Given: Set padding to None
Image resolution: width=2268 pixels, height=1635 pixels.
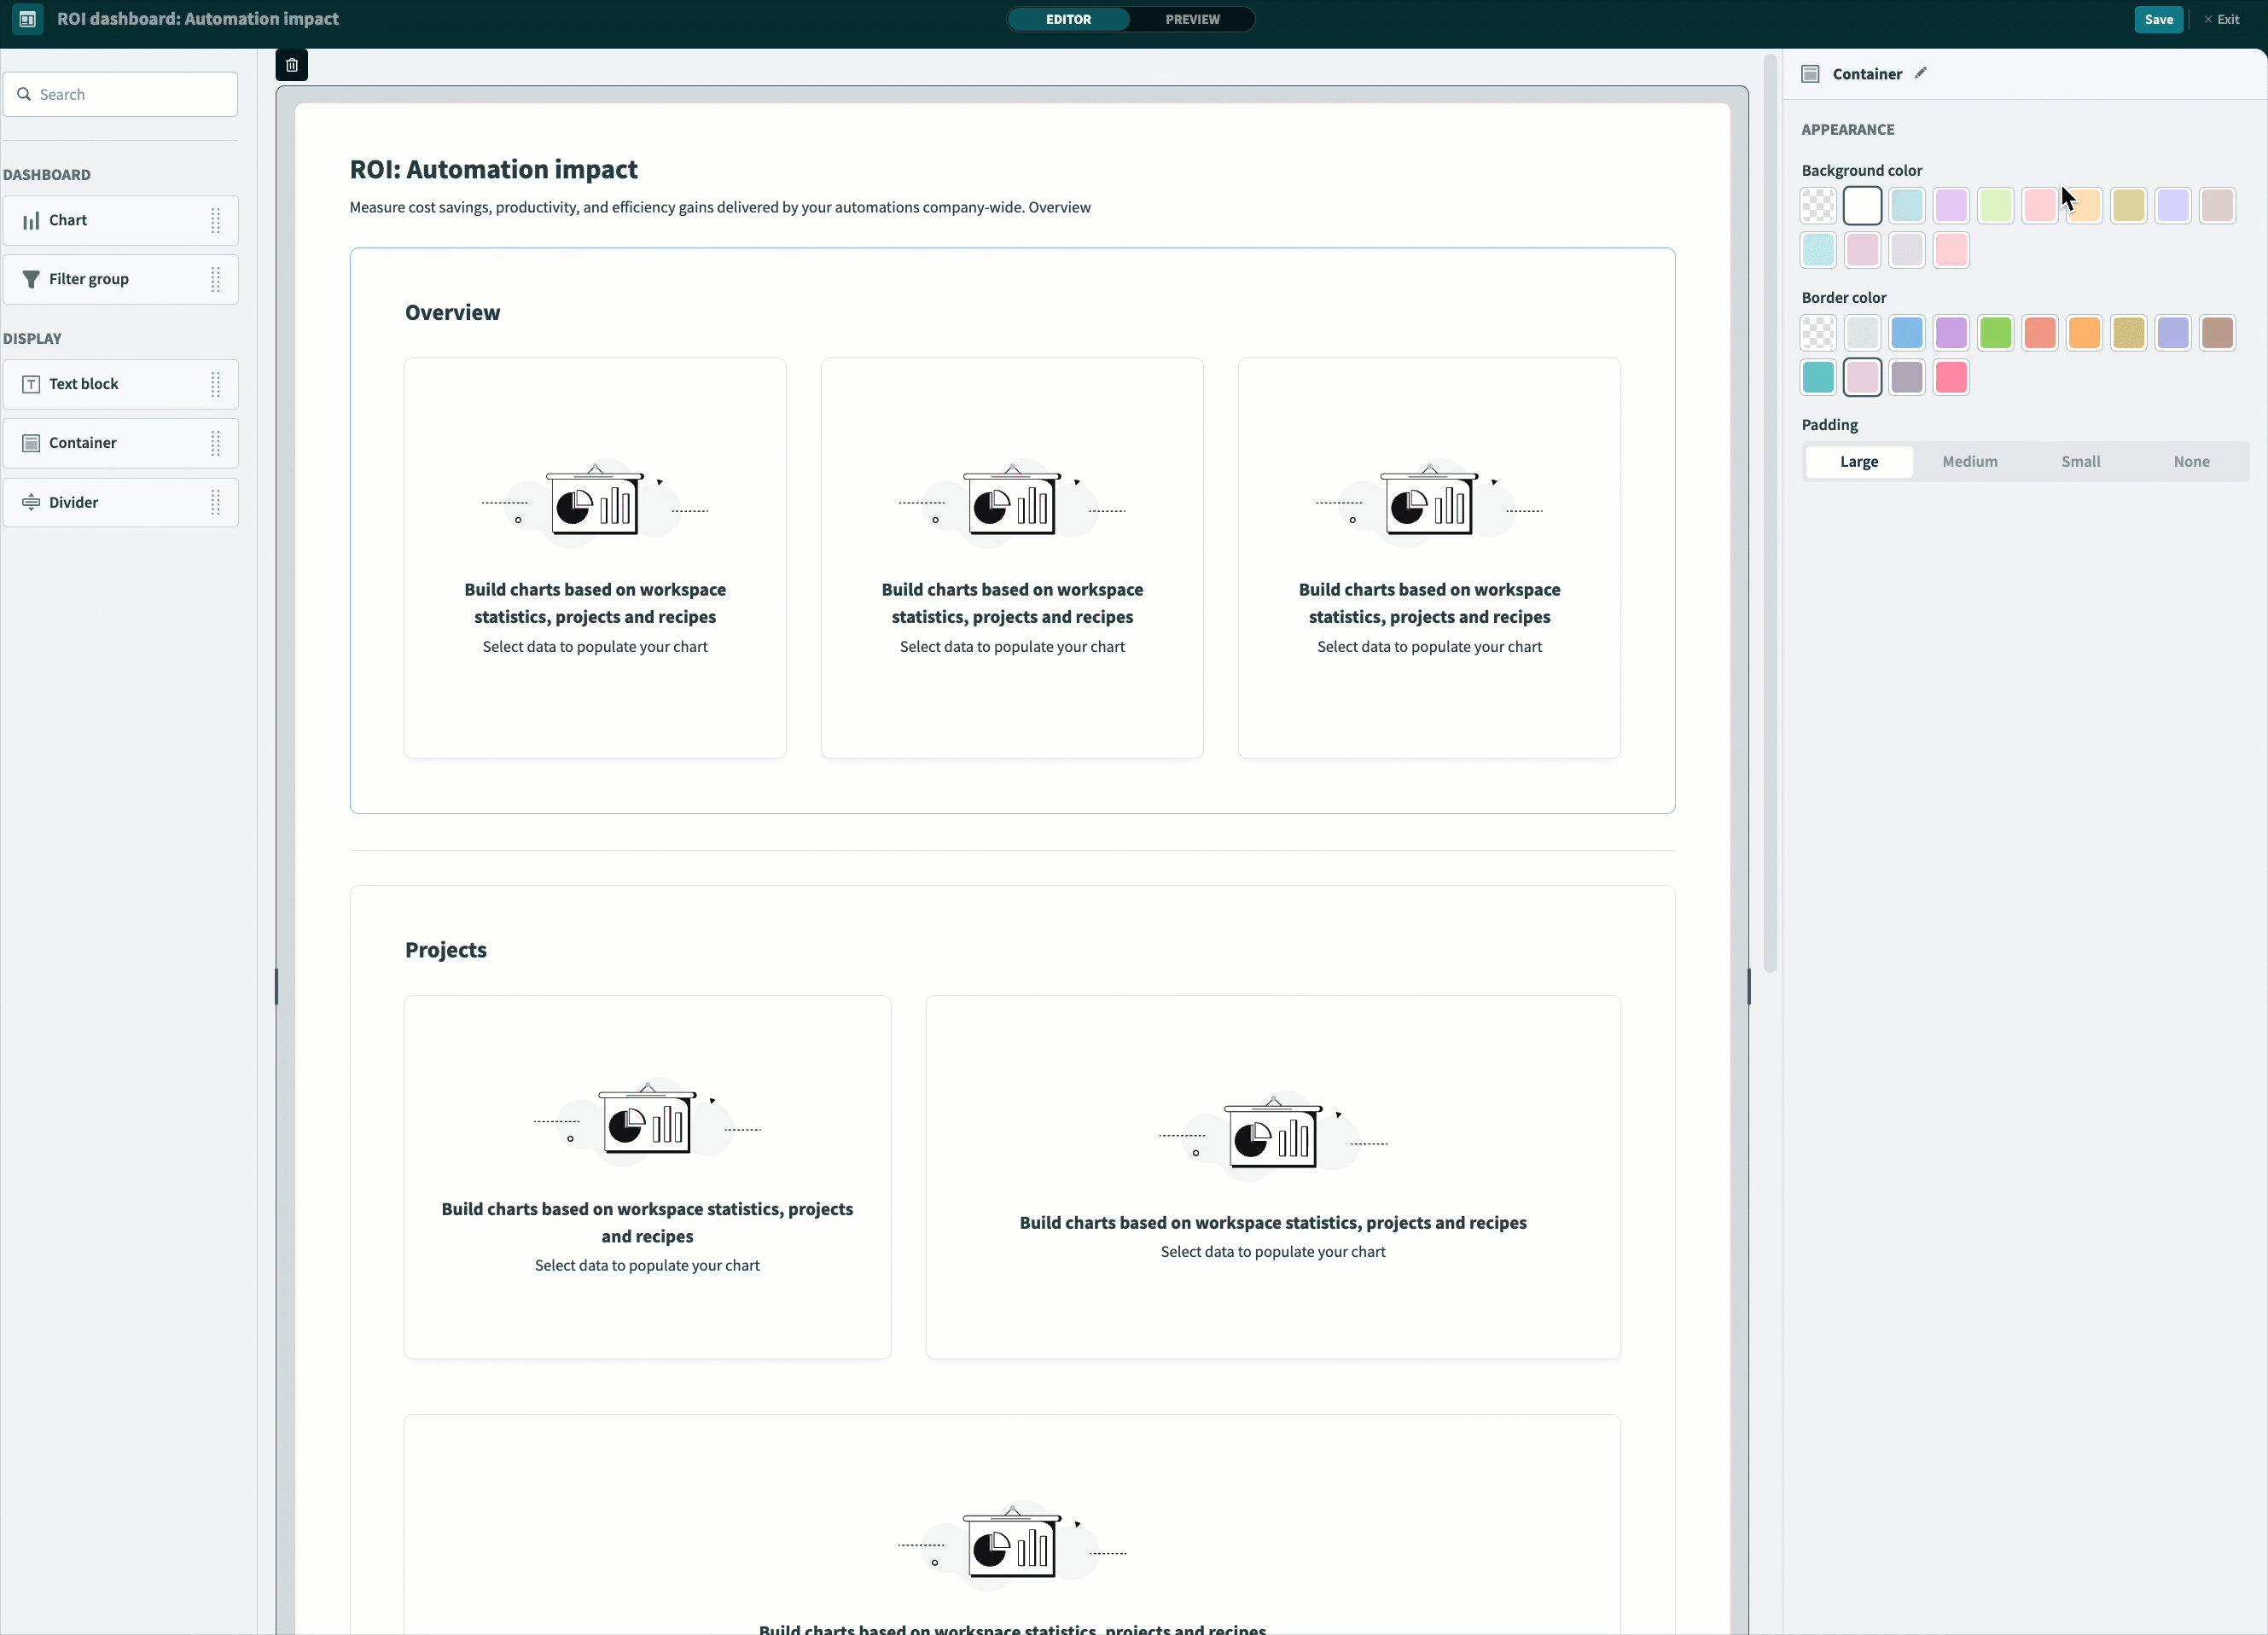Looking at the screenshot, I should (x=2191, y=461).
